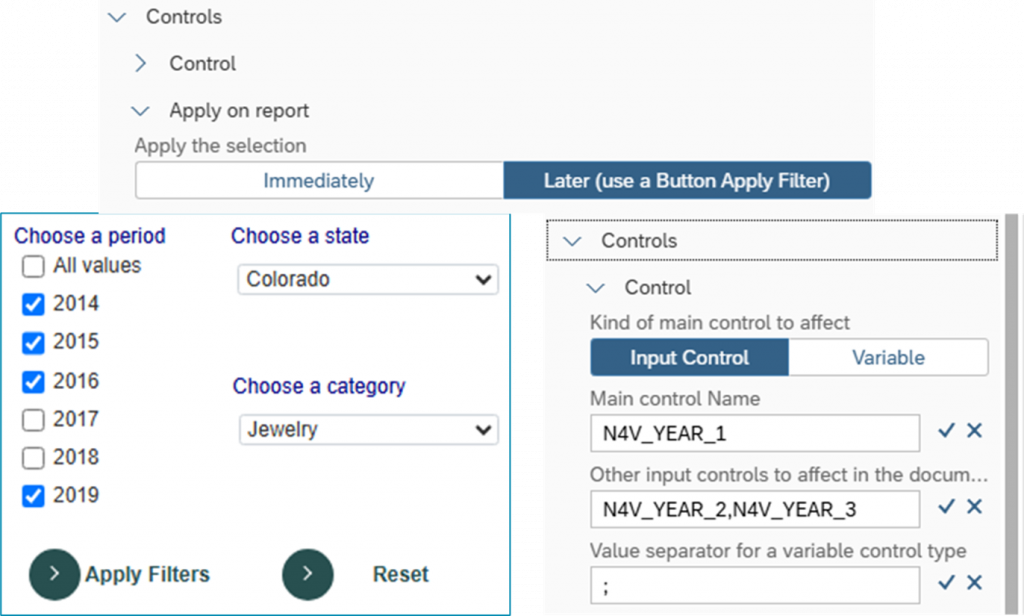Image resolution: width=1024 pixels, height=616 pixels.
Task: Select the Immediately apply option
Action: pos(319,181)
